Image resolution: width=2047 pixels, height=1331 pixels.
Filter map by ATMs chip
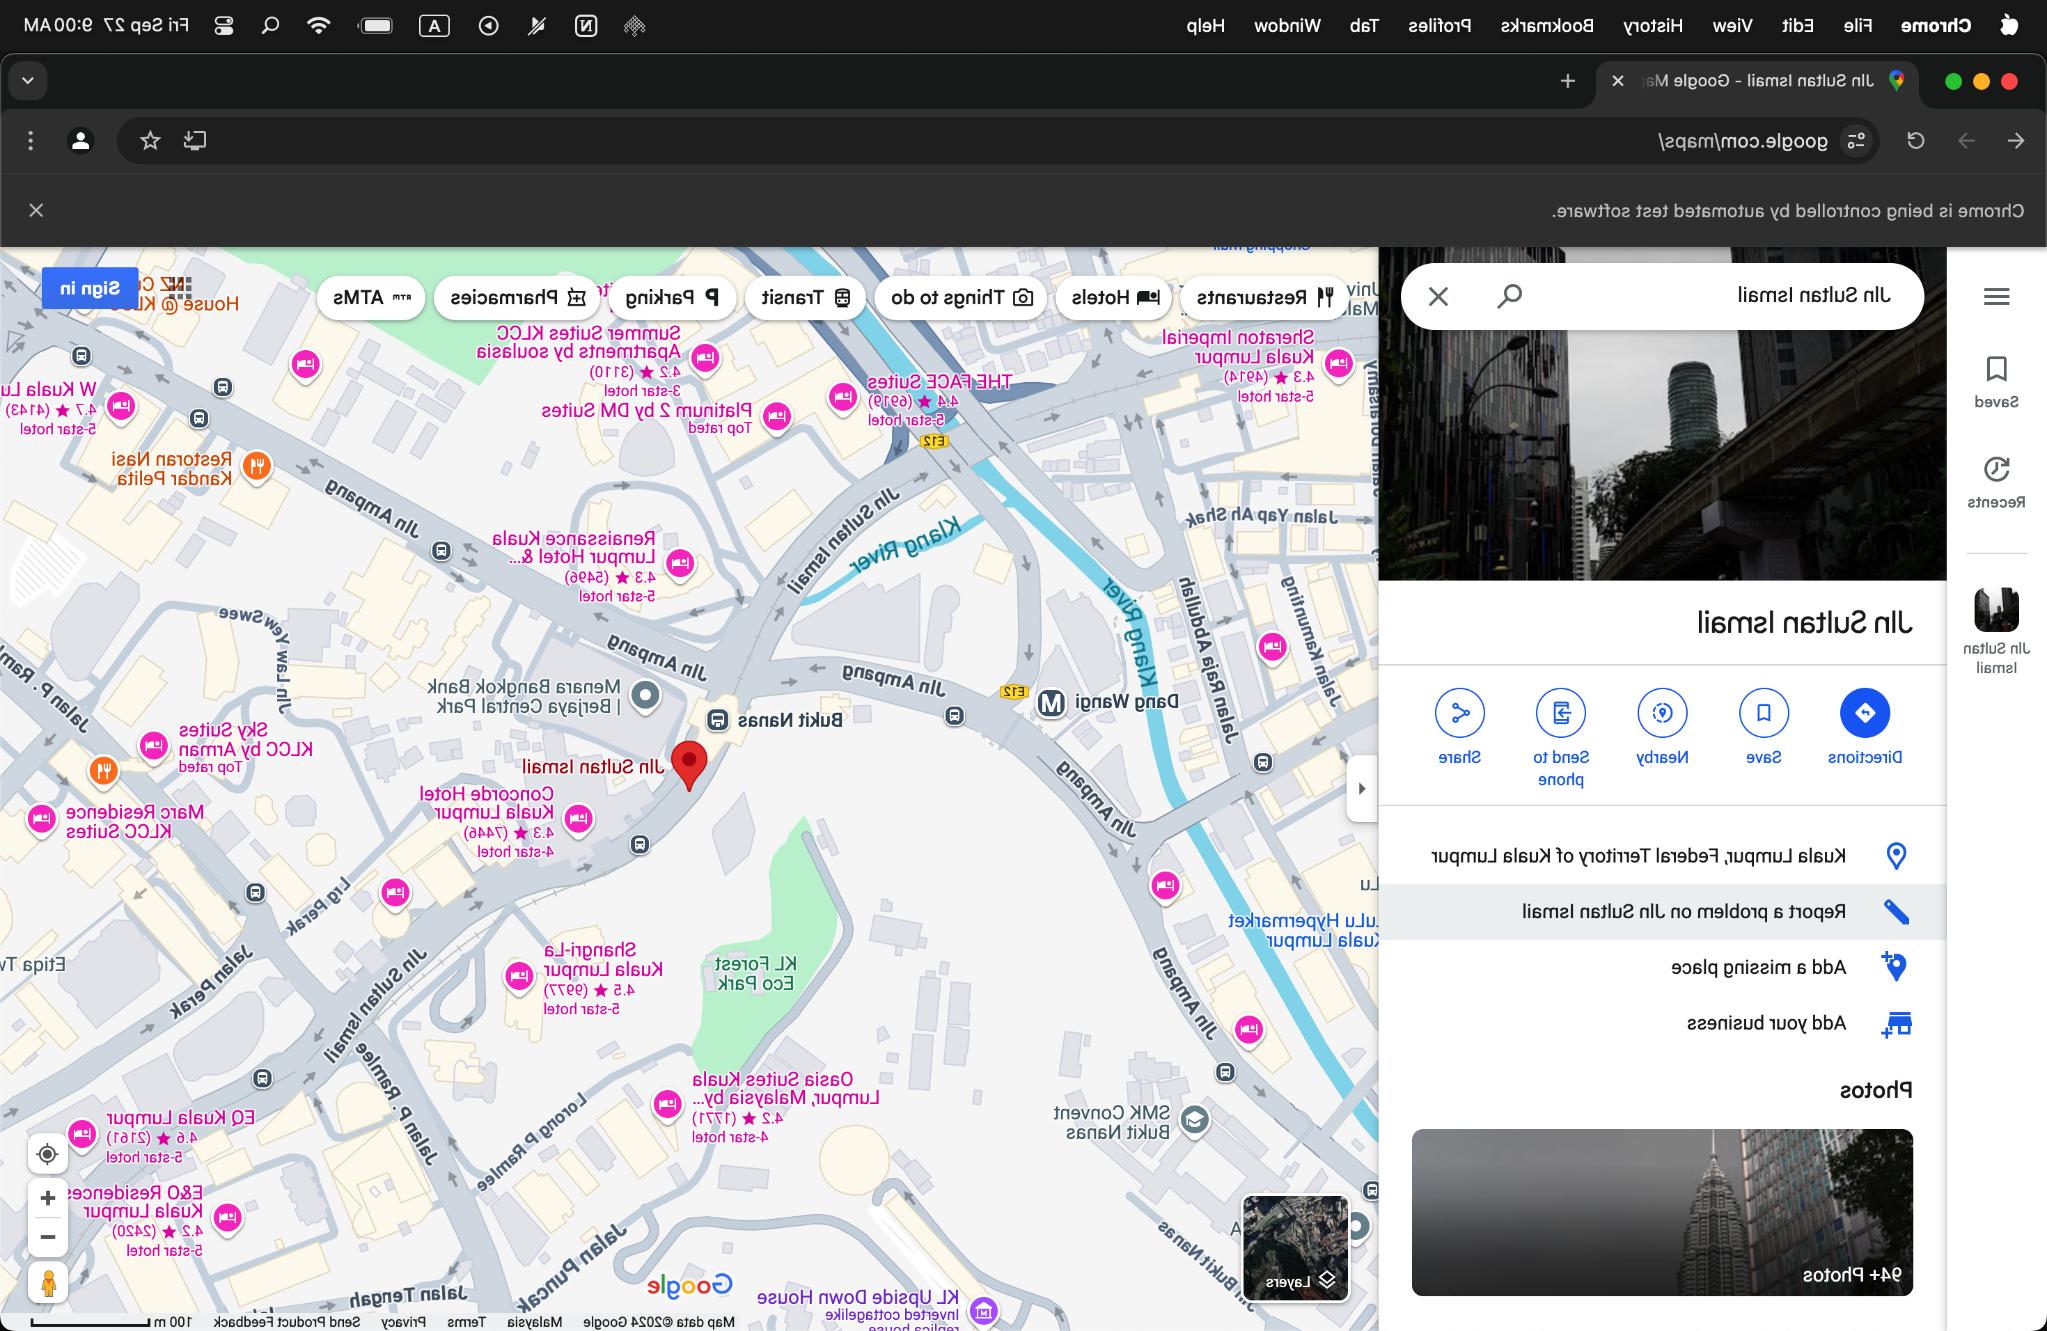371,297
